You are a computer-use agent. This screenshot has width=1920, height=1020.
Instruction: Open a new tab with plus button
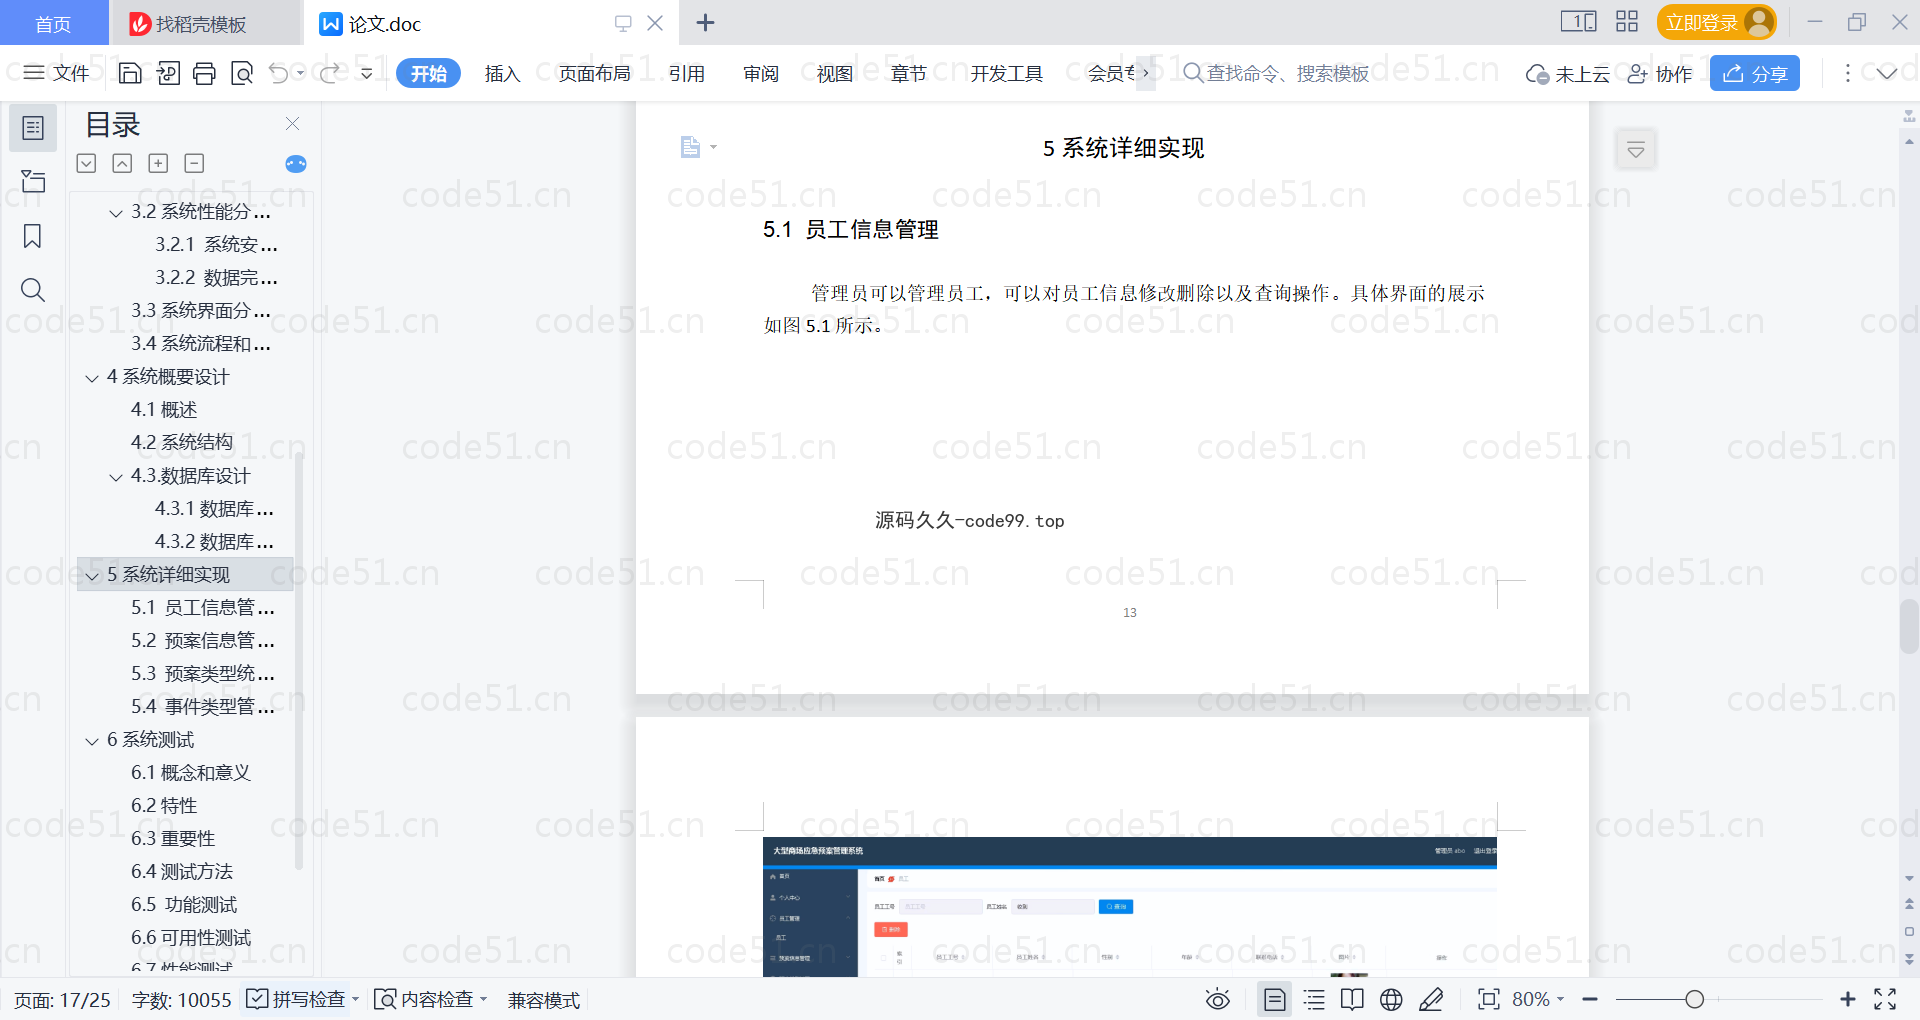(705, 22)
